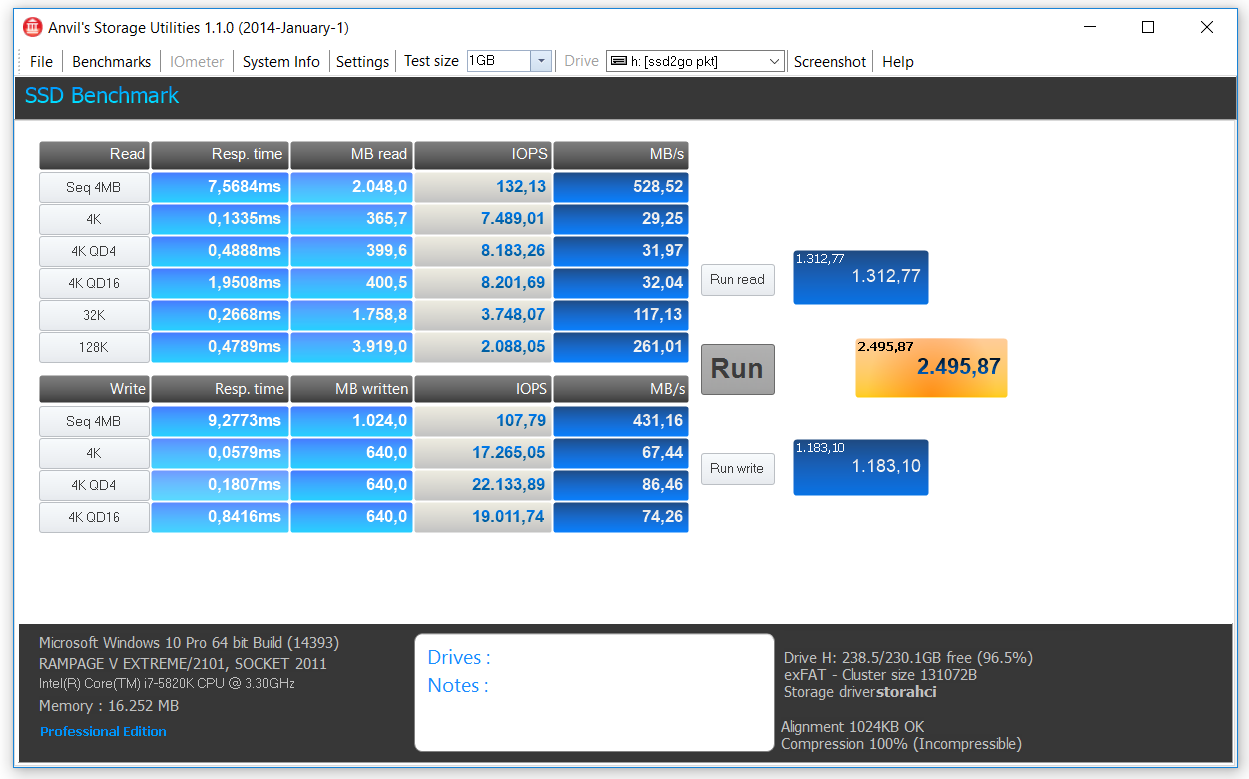Click the Storage driver storahci text
The image size is (1249, 779).
(860, 691)
